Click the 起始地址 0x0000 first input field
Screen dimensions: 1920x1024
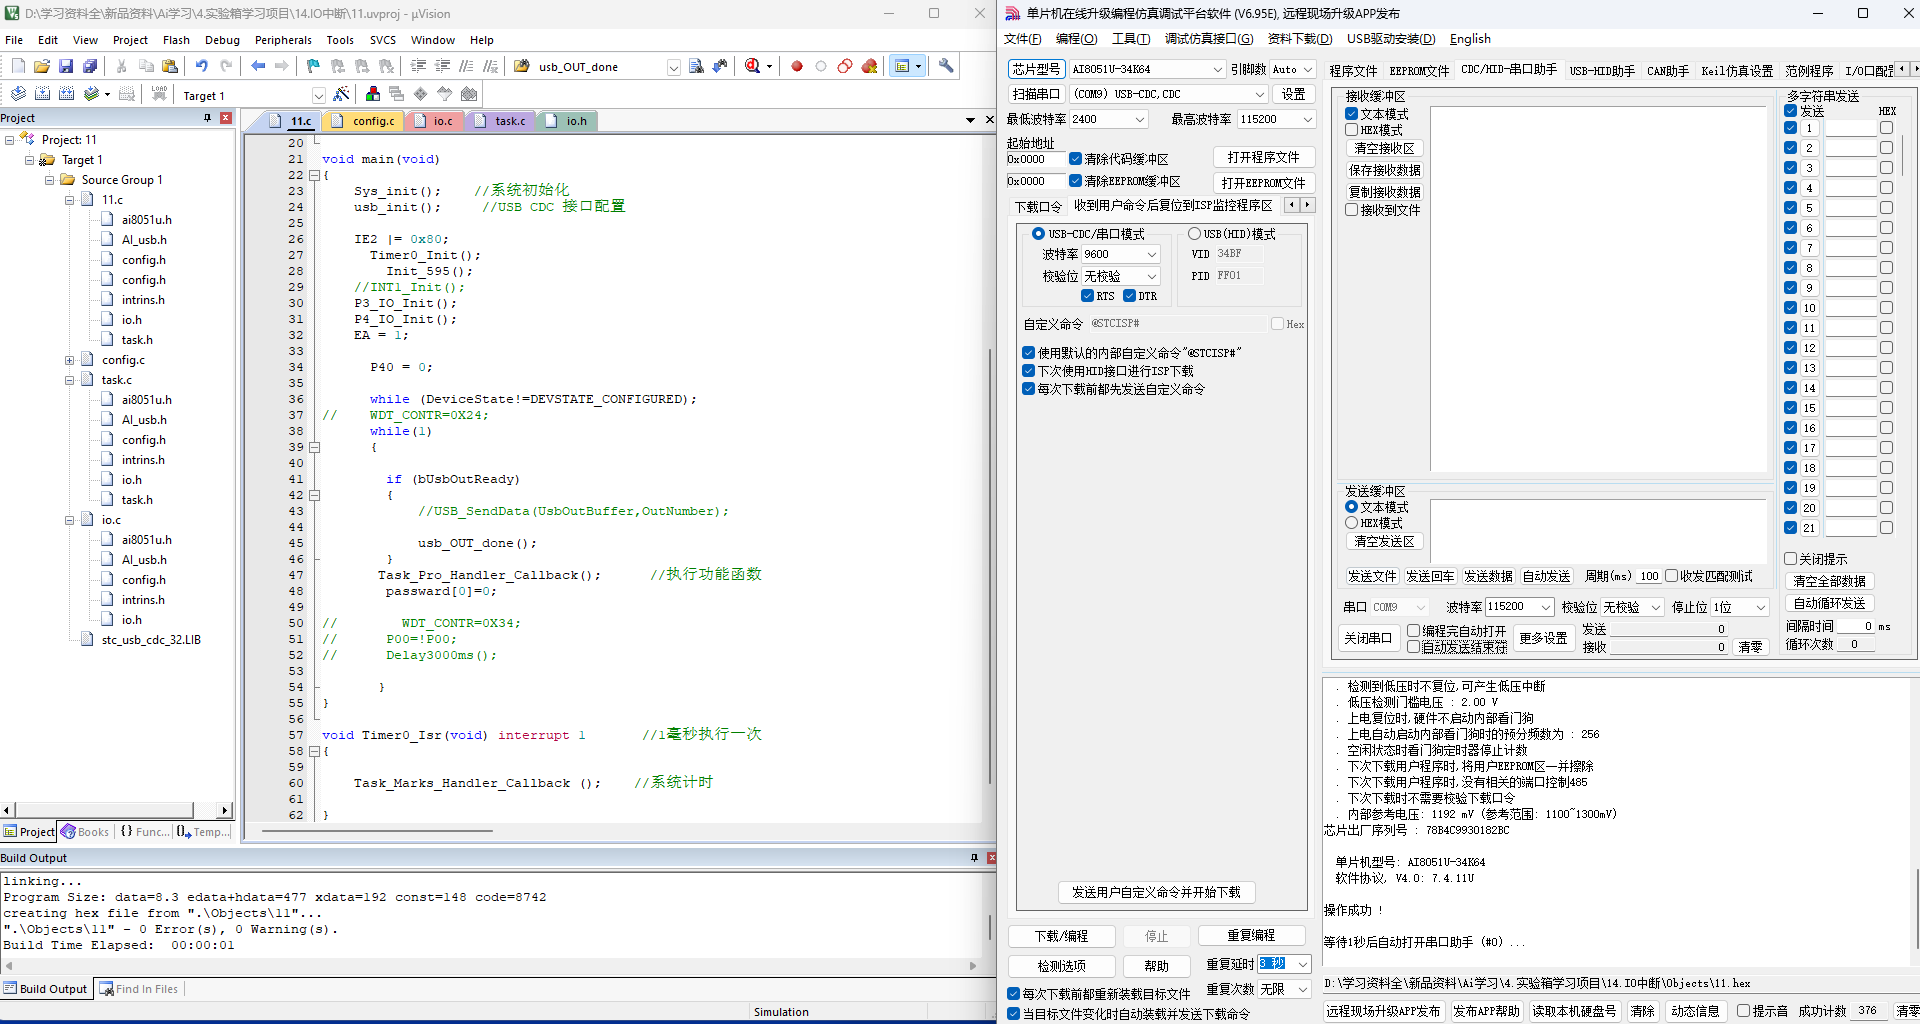tap(1035, 159)
